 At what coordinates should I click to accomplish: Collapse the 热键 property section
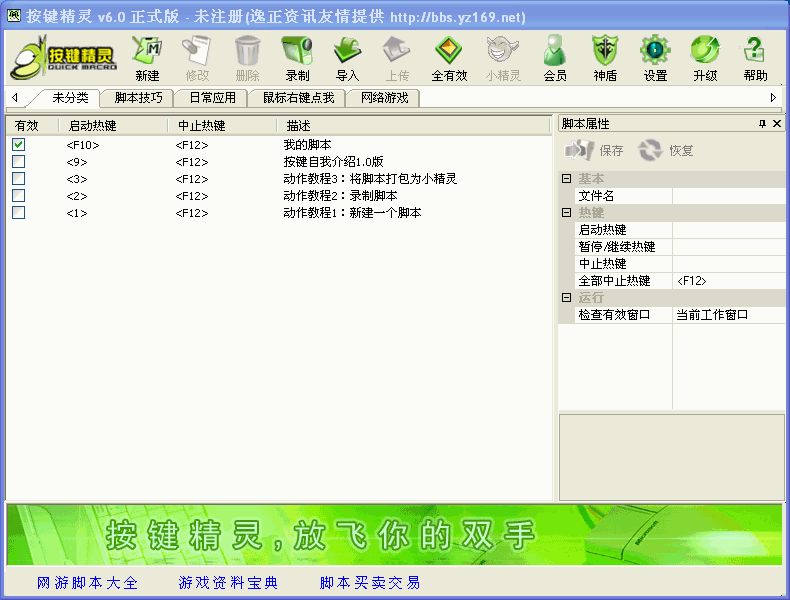click(566, 213)
